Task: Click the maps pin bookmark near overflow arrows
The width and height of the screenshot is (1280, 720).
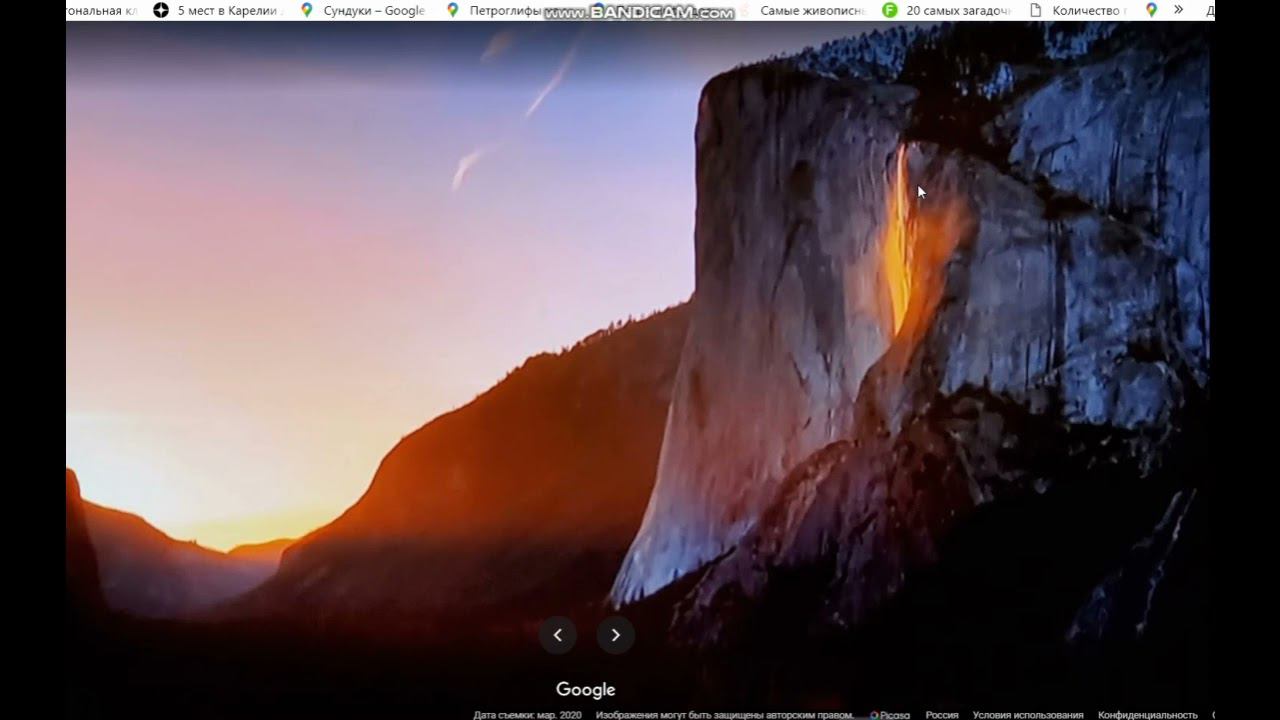Action: coord(1151,10)
